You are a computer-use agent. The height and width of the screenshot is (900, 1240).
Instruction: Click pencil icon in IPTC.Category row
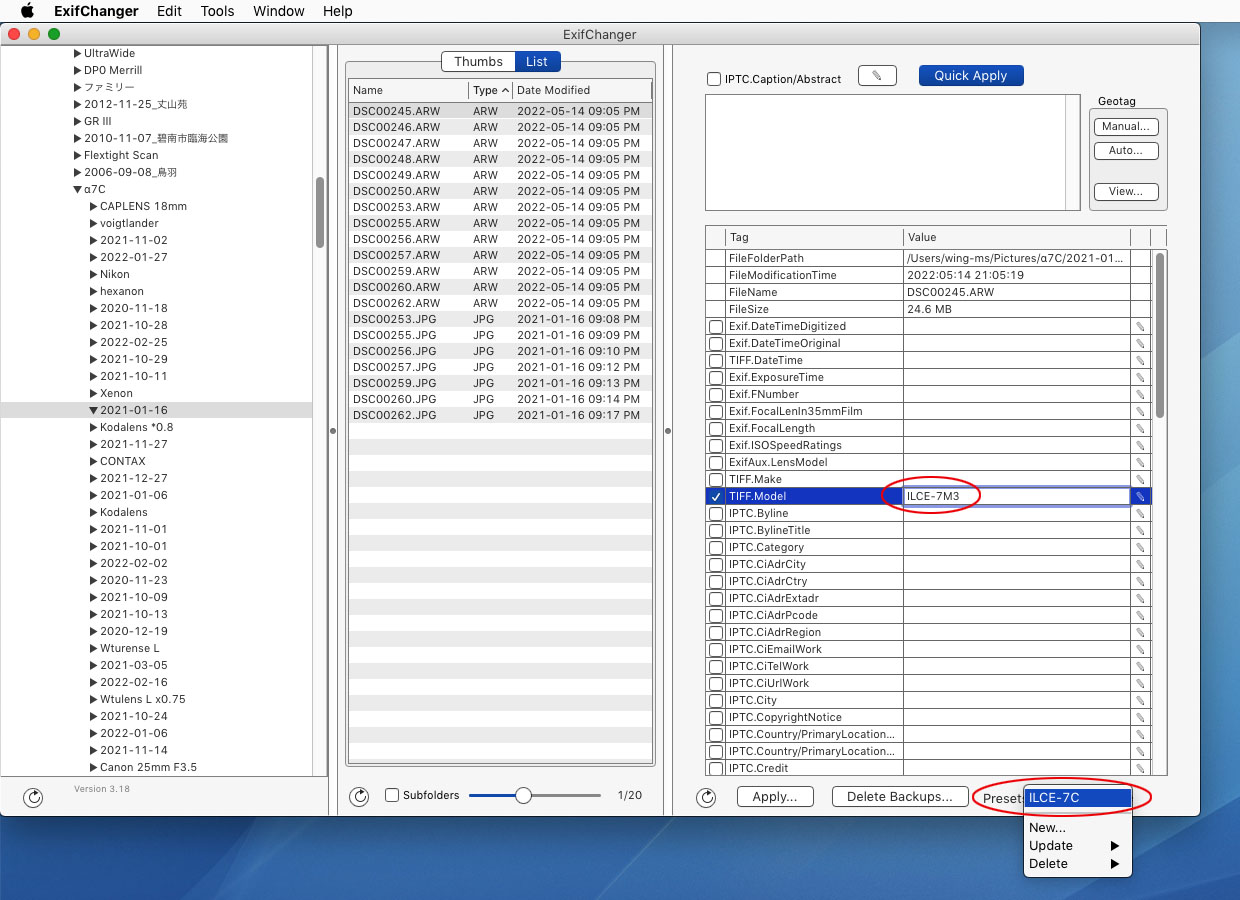click(x=1140, y=547)
